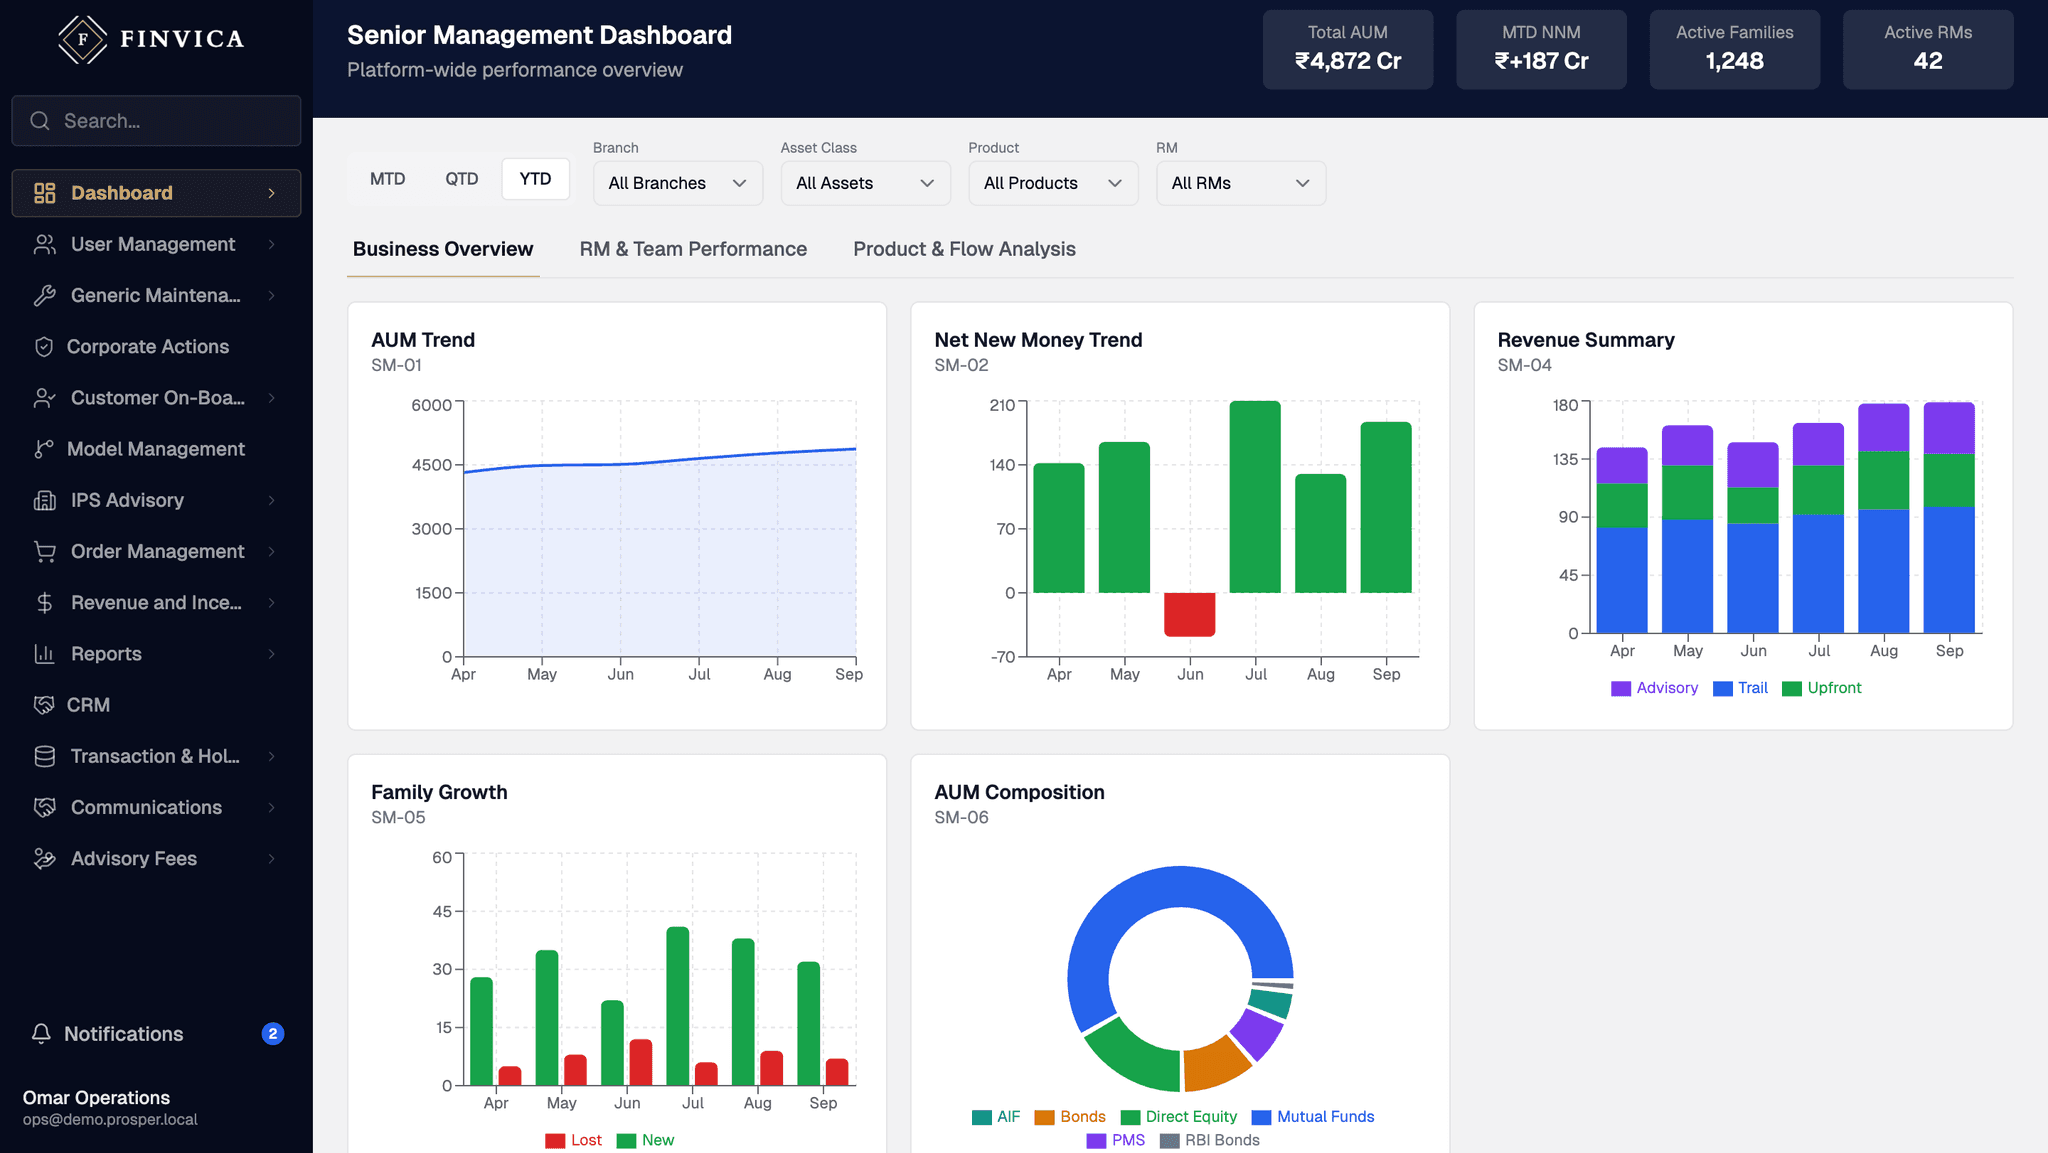The image size is (2048, 1153).
Task: Select the YTD period toggle
Action: click(x=536, y=179)
